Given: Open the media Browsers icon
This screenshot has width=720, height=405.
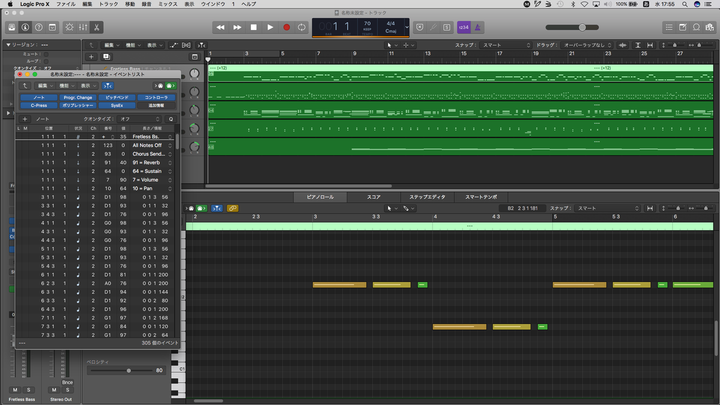Looking at the screenshot, I should tap(710, 28).
